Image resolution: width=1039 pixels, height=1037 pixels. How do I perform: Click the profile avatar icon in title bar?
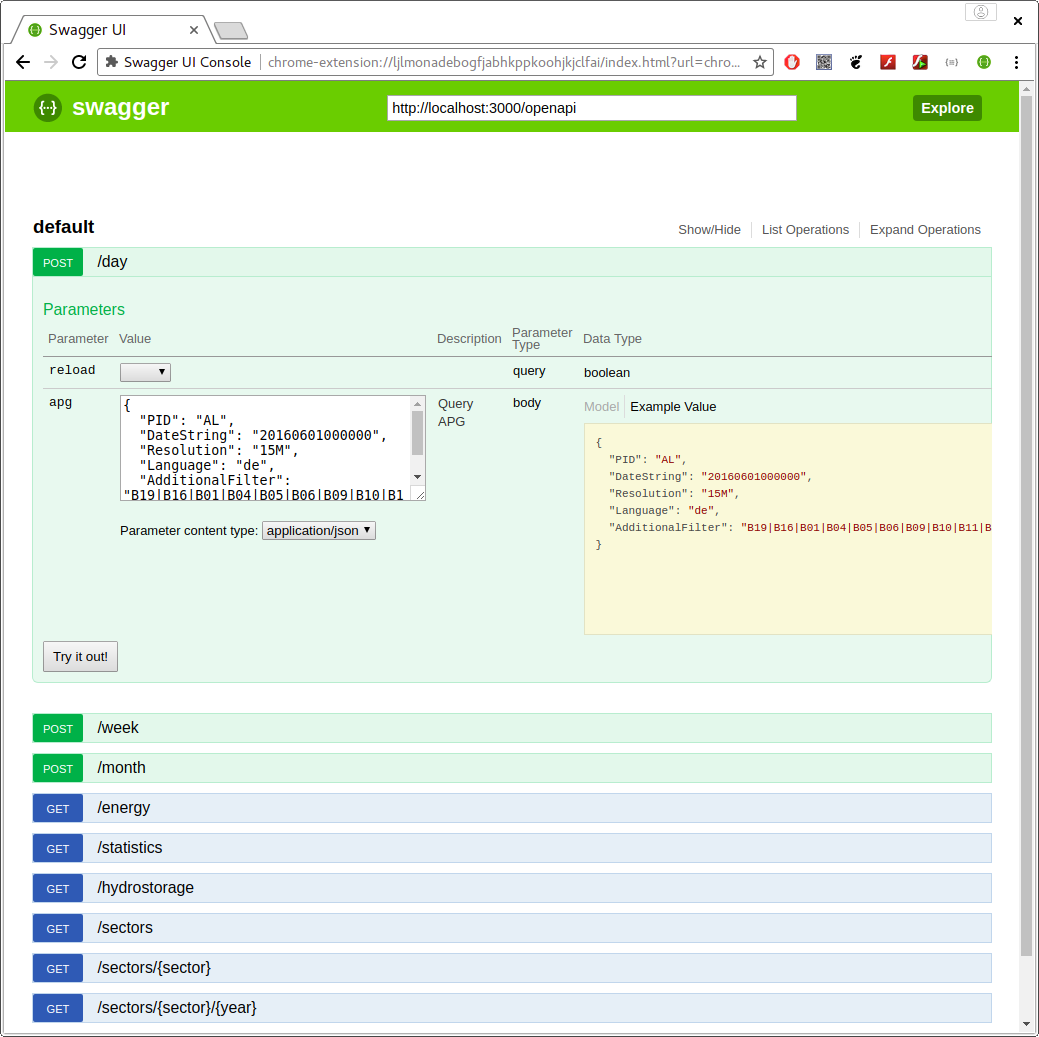coord(981,12)
